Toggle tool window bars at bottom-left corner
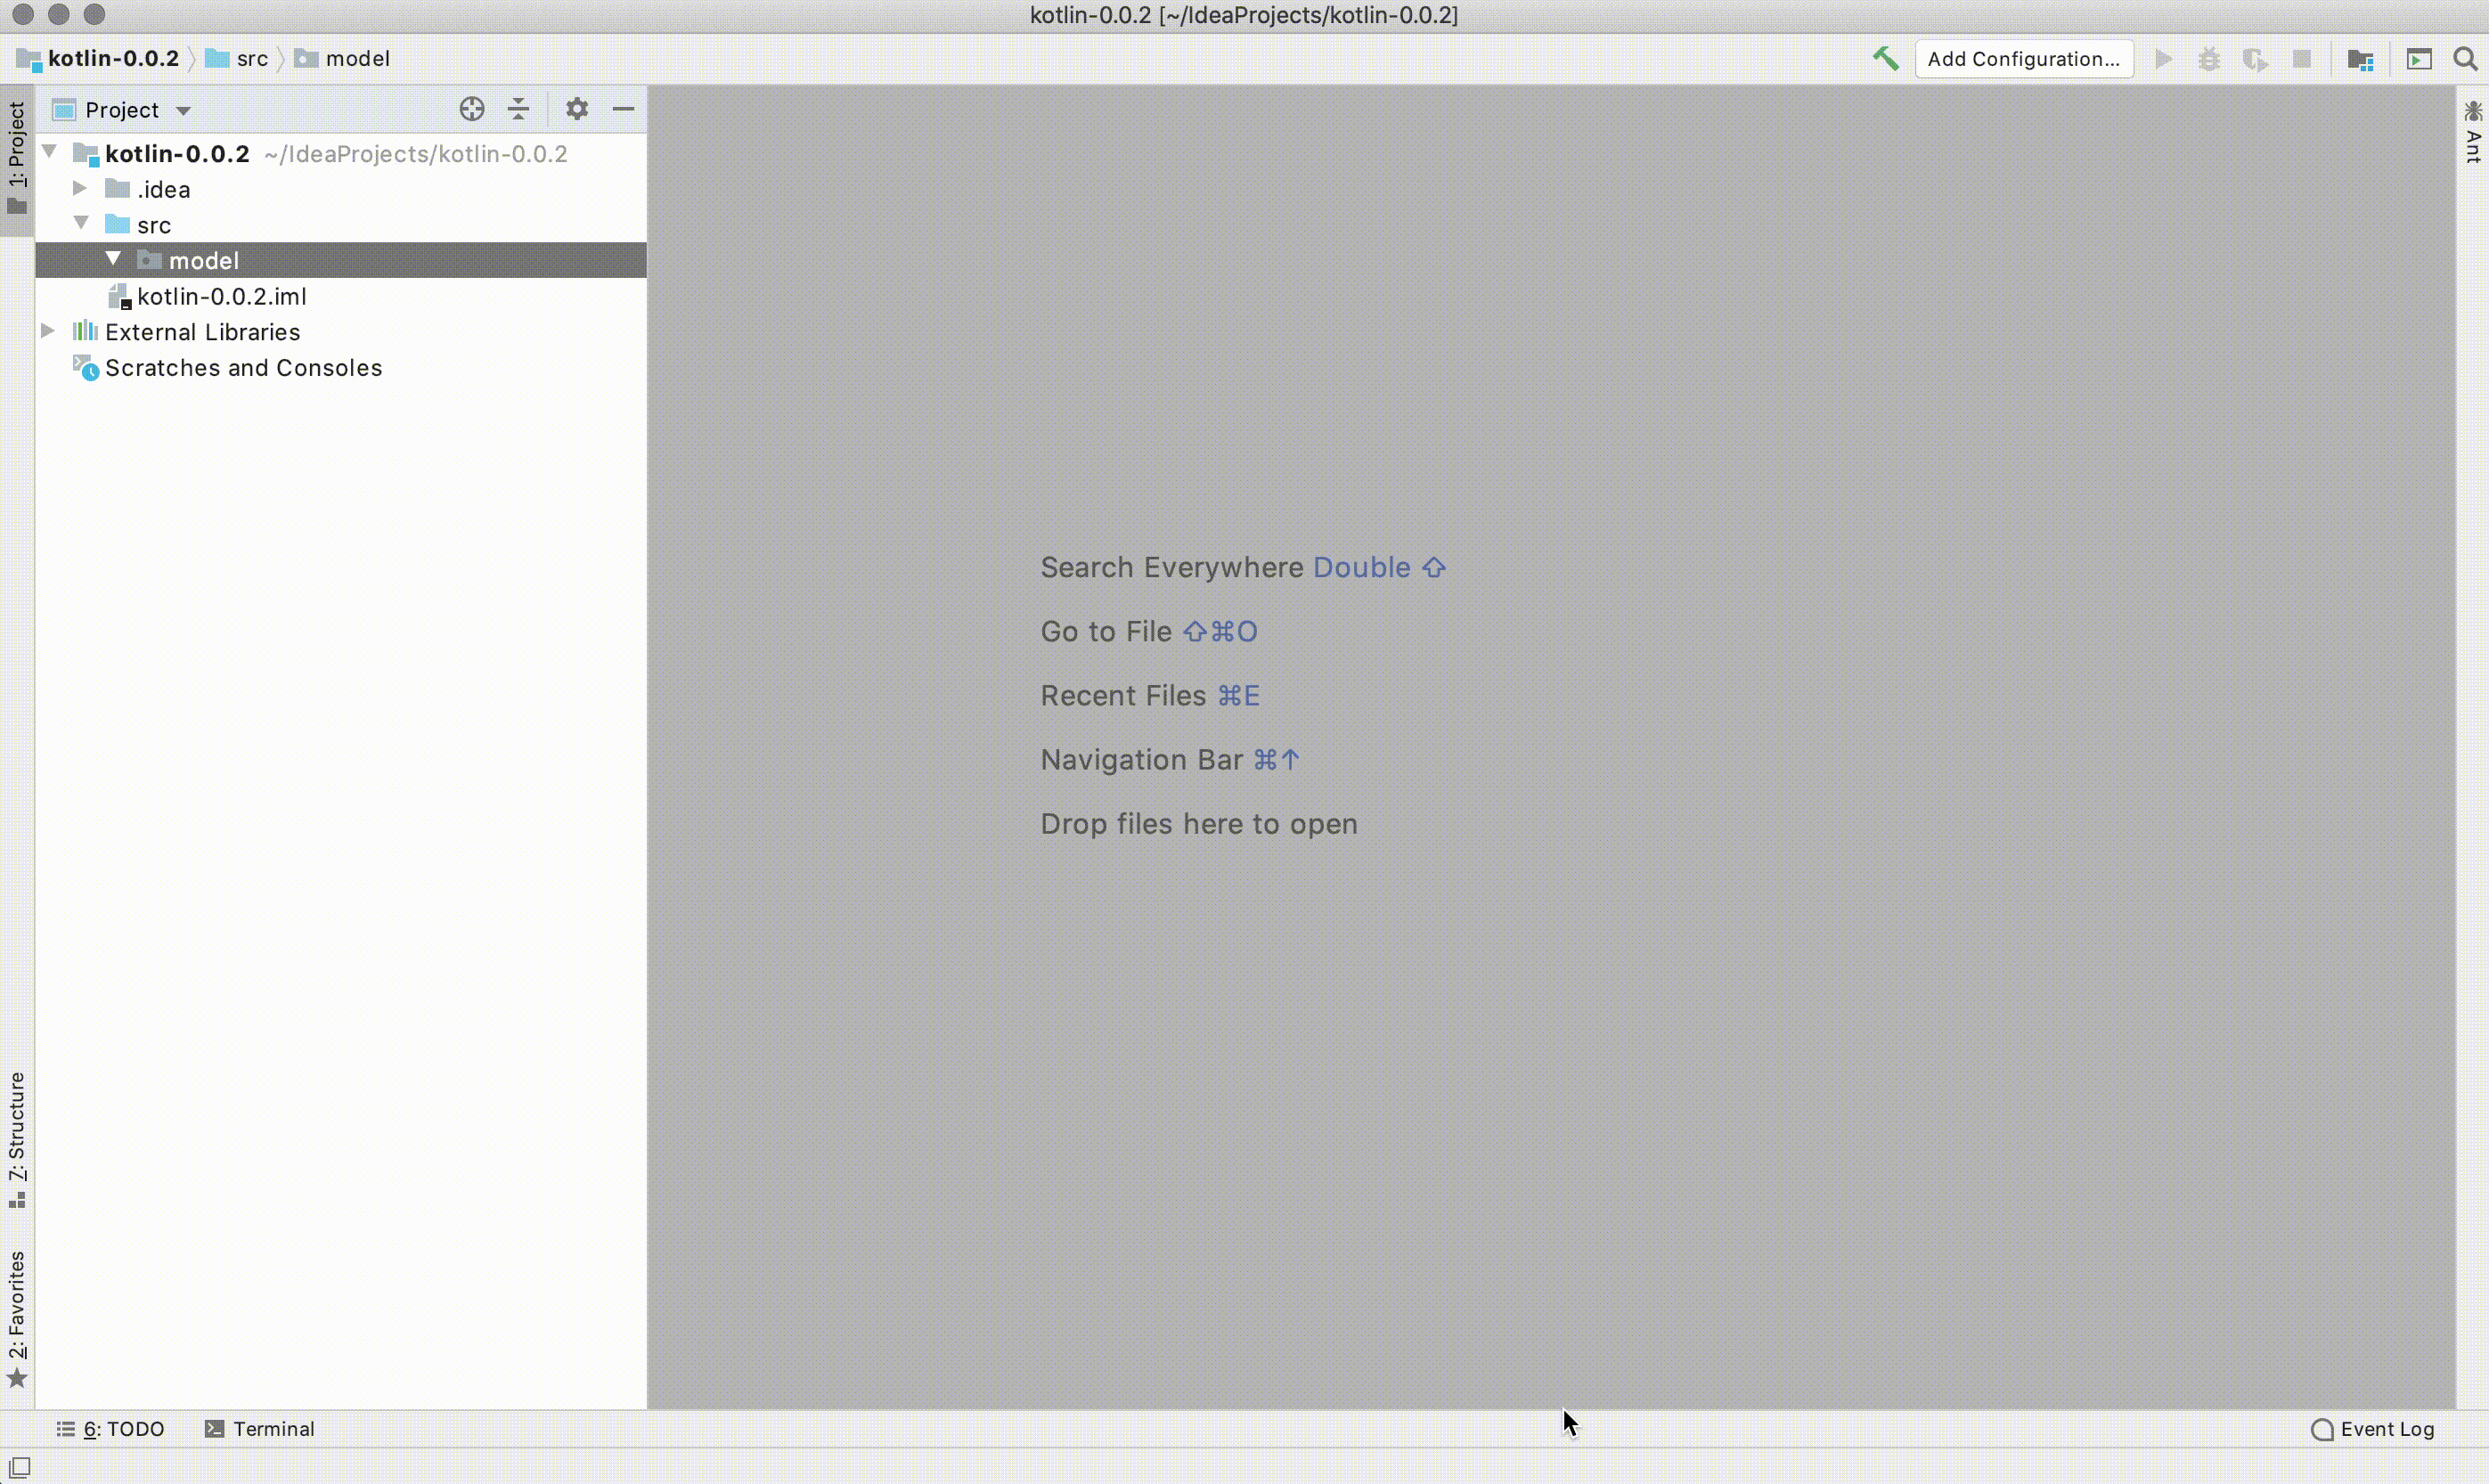 click(x=19, y=1467)
